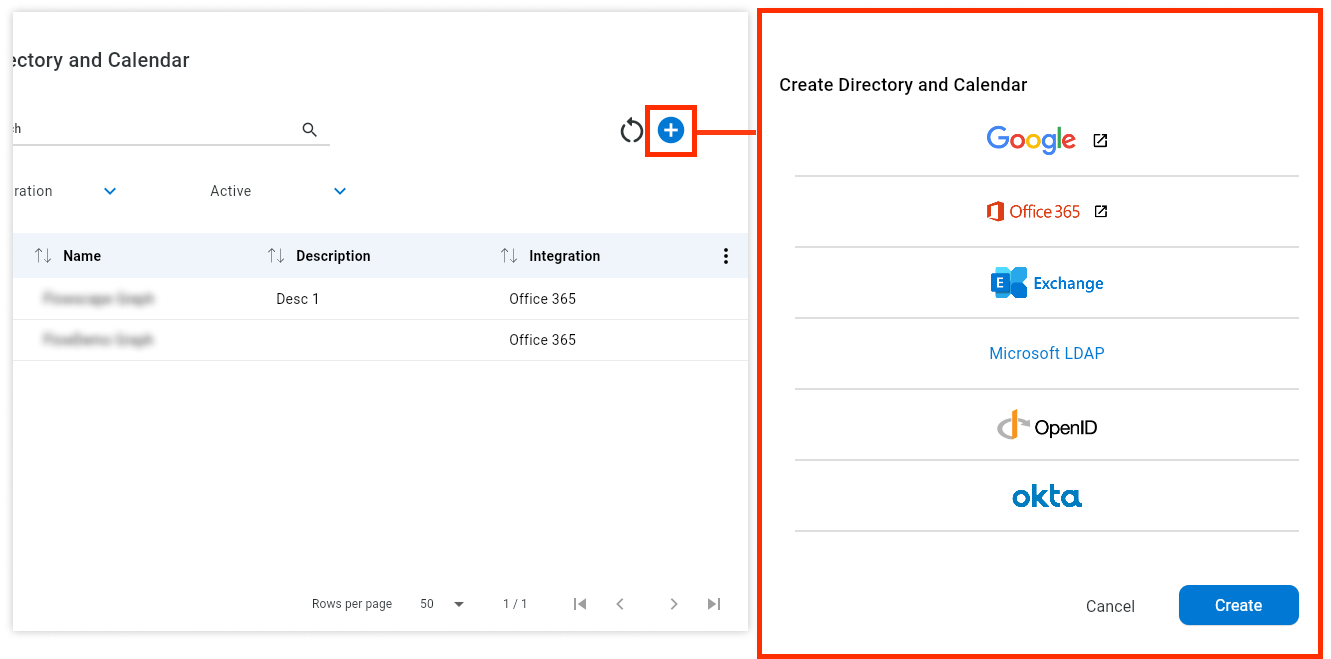
Task: Click Create Directory and Calendar heading
Action: [x=903, y=85]
